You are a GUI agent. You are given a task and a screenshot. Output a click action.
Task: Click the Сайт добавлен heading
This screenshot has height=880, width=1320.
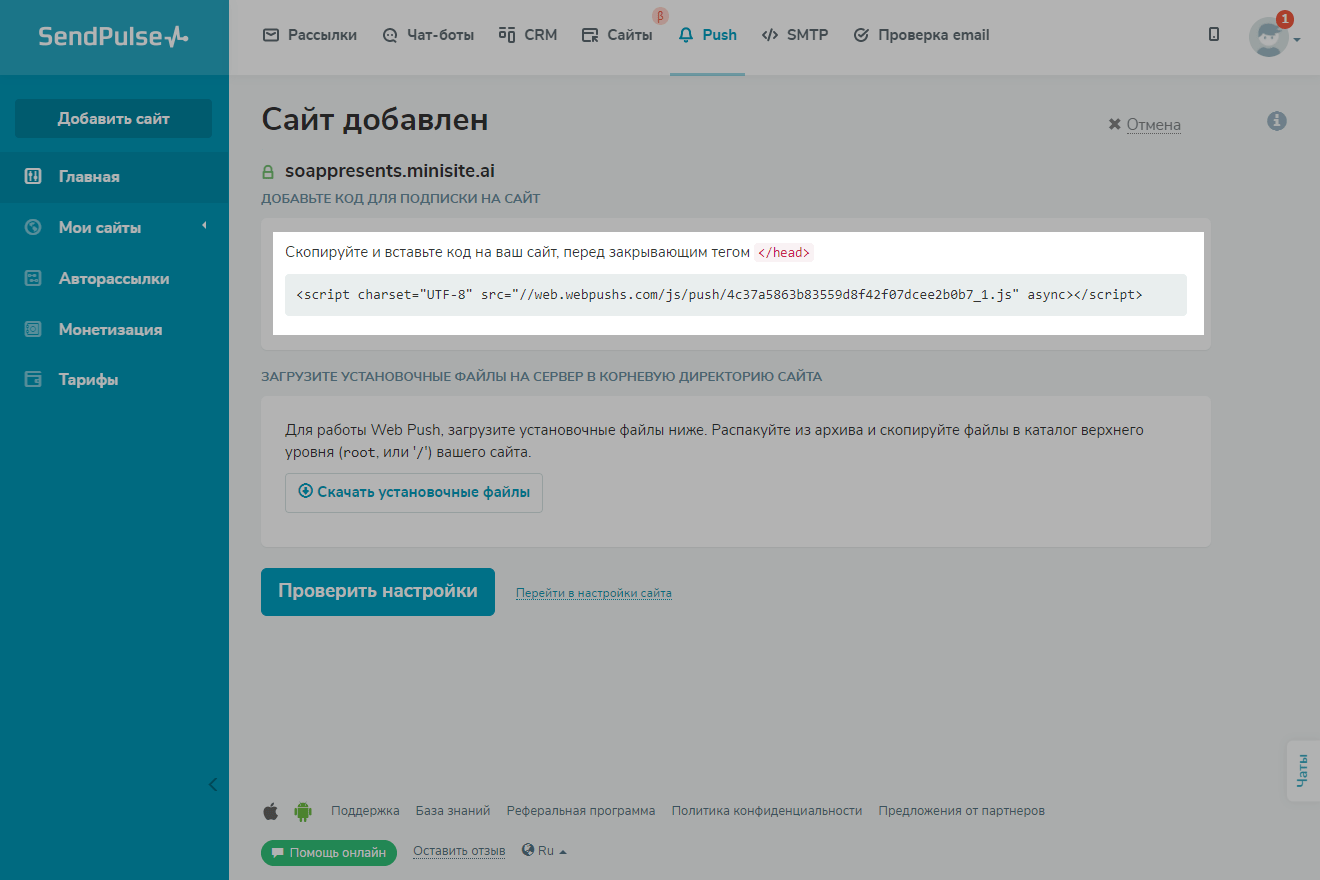coord(375,120)
